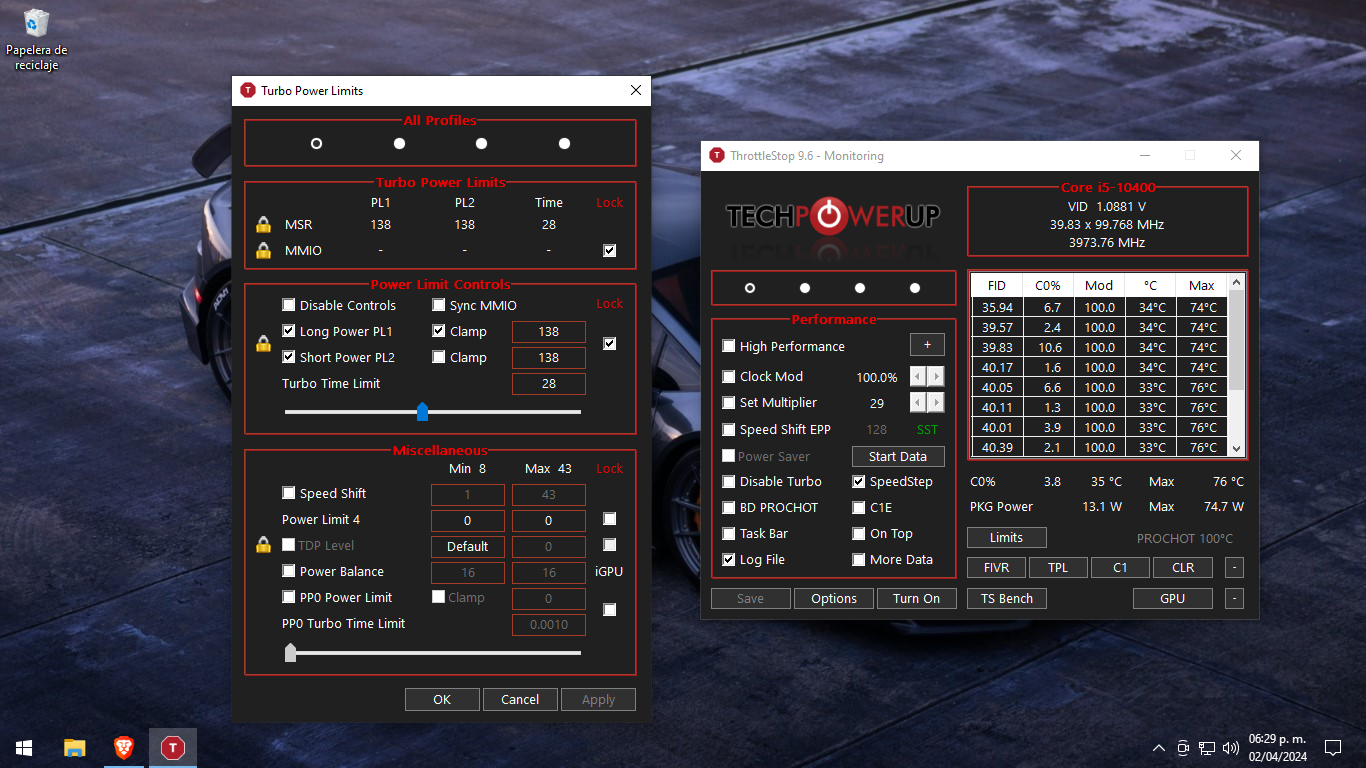1366x768 pixels.
Task: Click the lock icon beside TDP Level
Action: [x=264, y=545]
